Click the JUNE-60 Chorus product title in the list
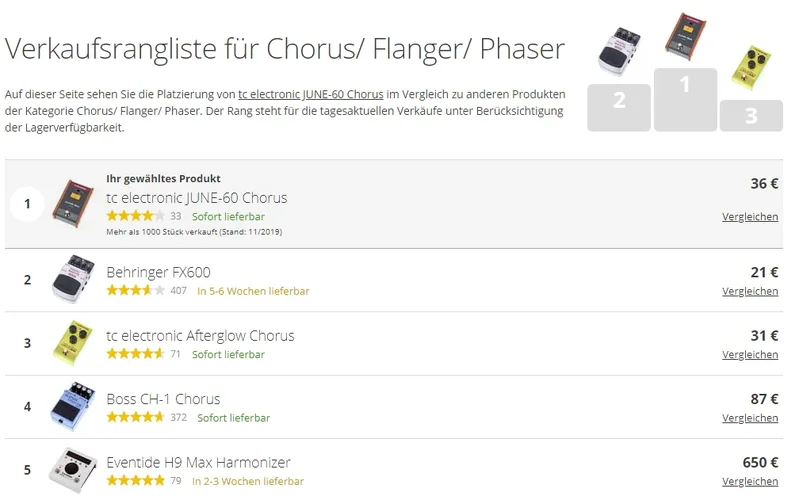Viewport: 799px width, 500px height. (196, 197)
